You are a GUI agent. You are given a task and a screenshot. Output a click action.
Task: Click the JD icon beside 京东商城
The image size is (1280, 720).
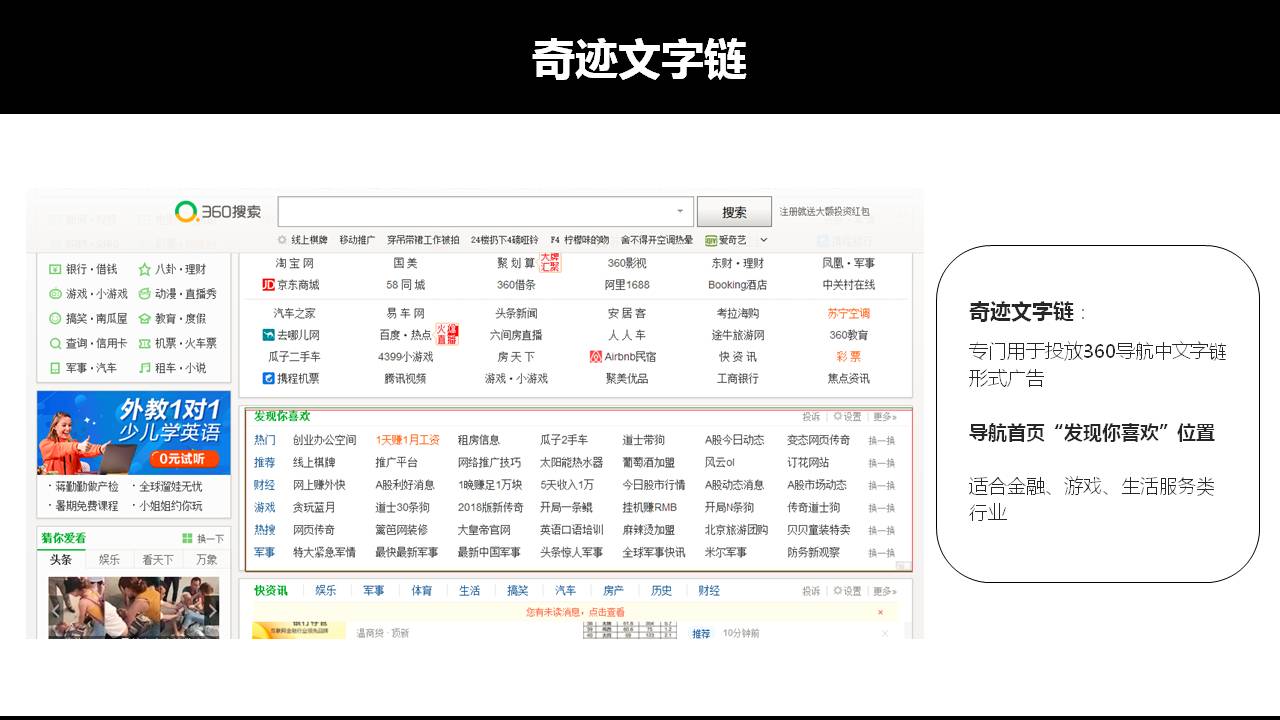[x=268, y=285]
